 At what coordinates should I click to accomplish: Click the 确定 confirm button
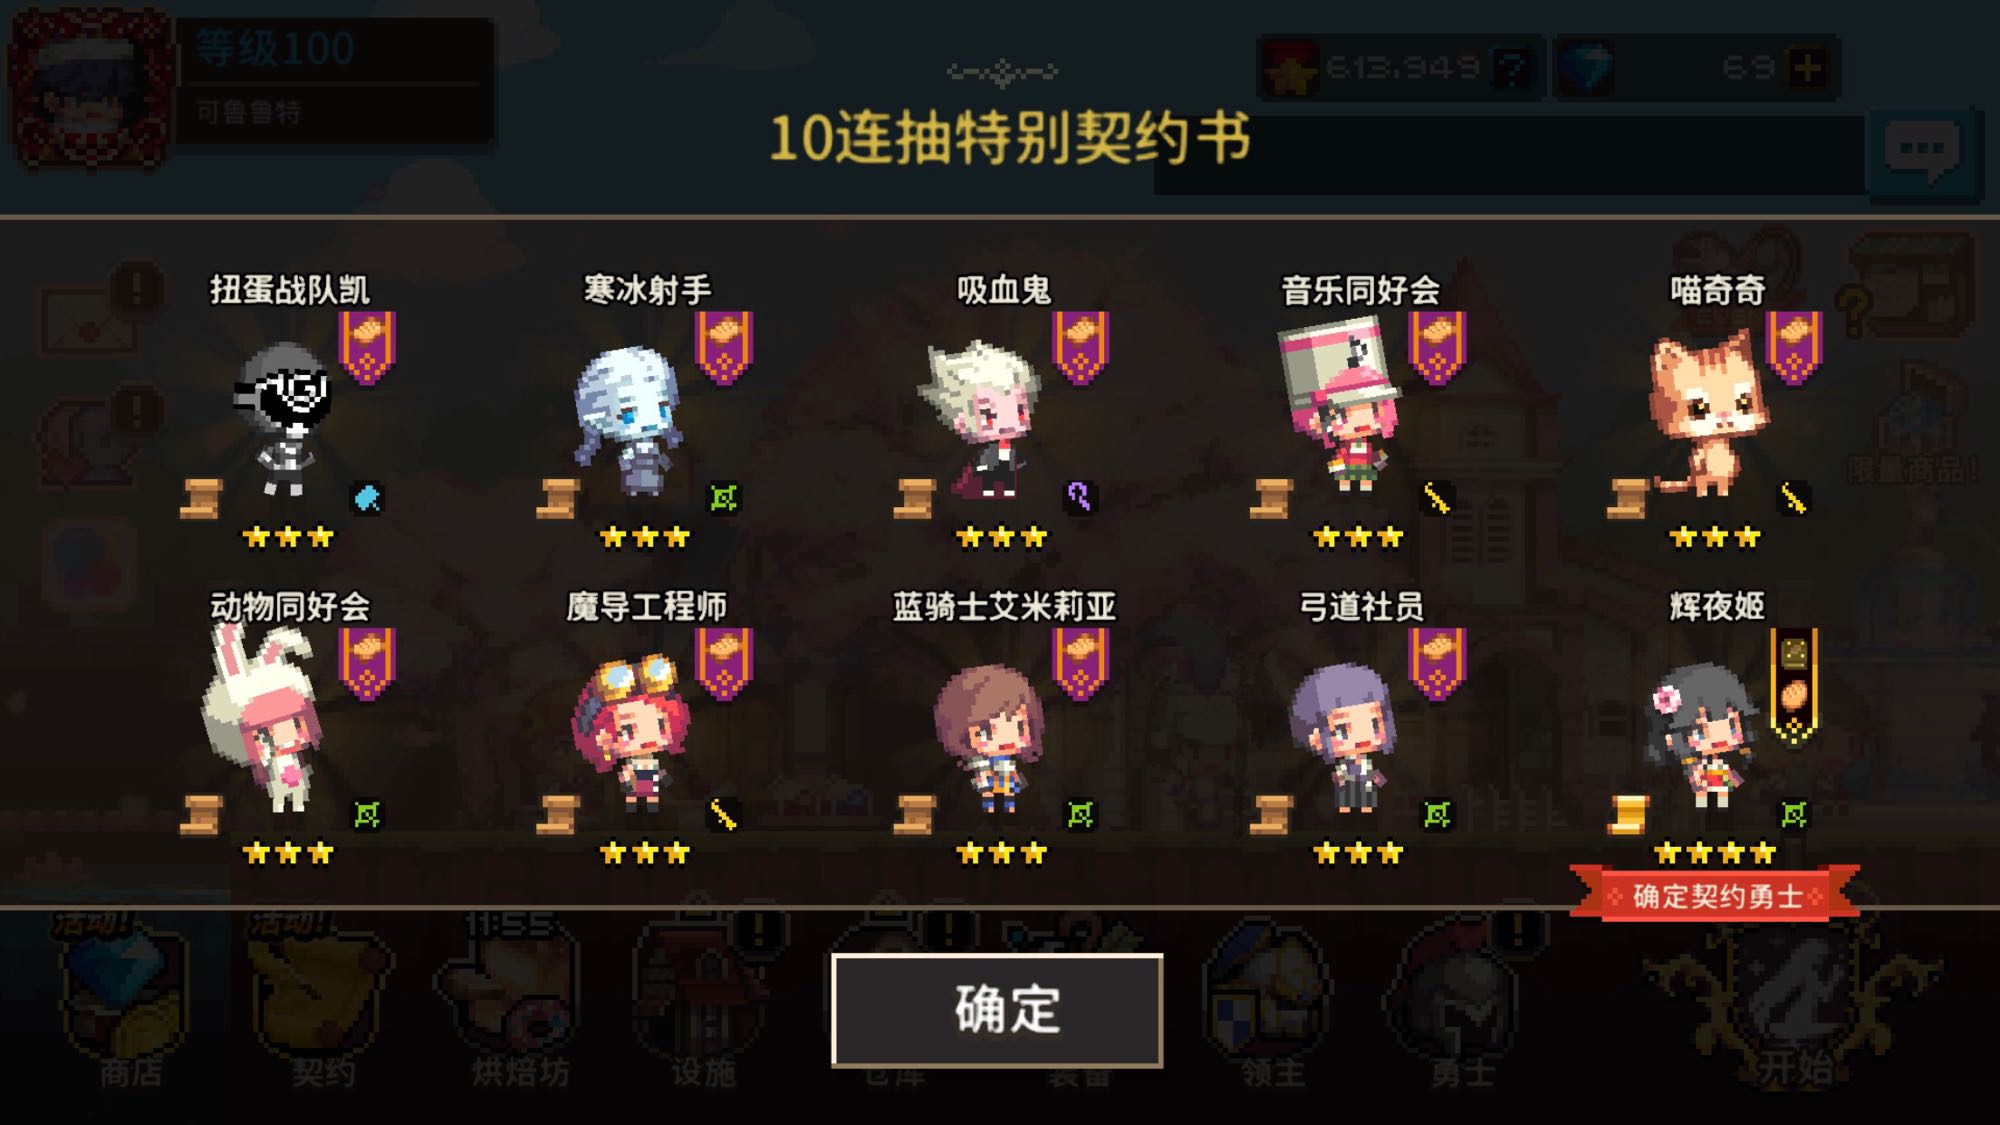[997, 1009]
